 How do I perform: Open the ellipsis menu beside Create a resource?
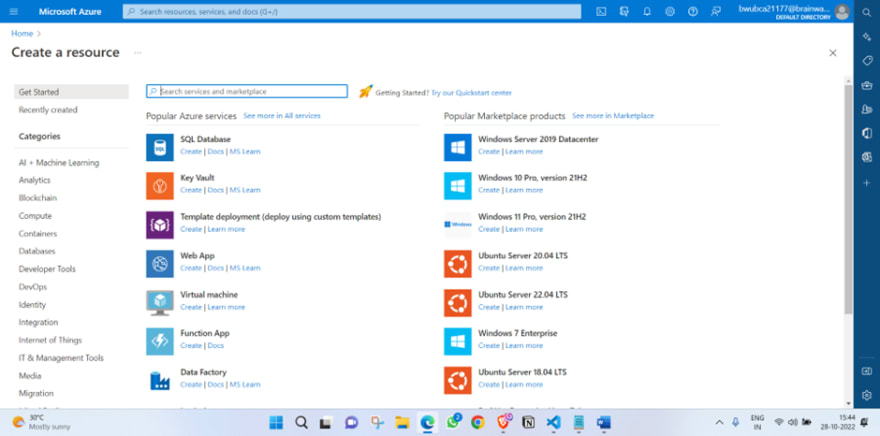[x=138, y=53]
